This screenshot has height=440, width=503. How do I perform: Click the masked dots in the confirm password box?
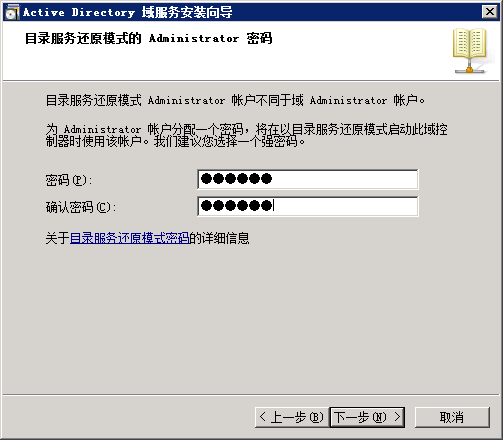click(x=236, y=206)
